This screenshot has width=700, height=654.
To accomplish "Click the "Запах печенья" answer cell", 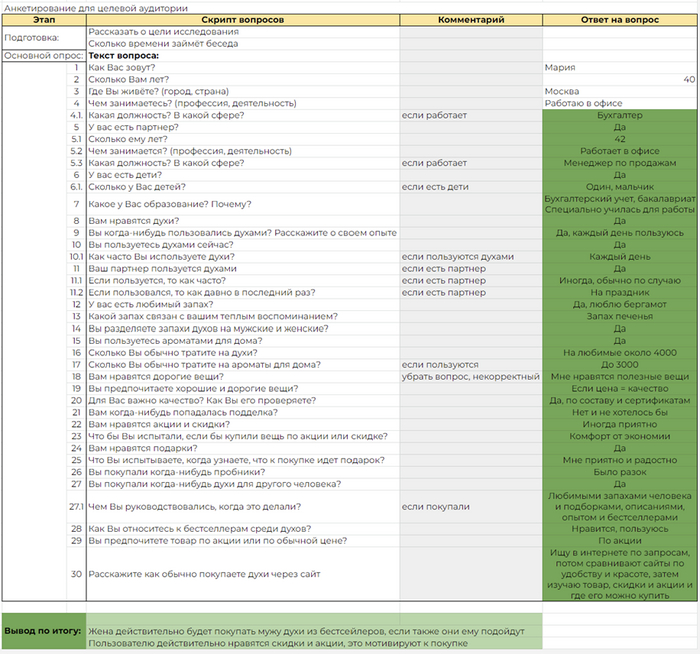I will tap(619, 317).
